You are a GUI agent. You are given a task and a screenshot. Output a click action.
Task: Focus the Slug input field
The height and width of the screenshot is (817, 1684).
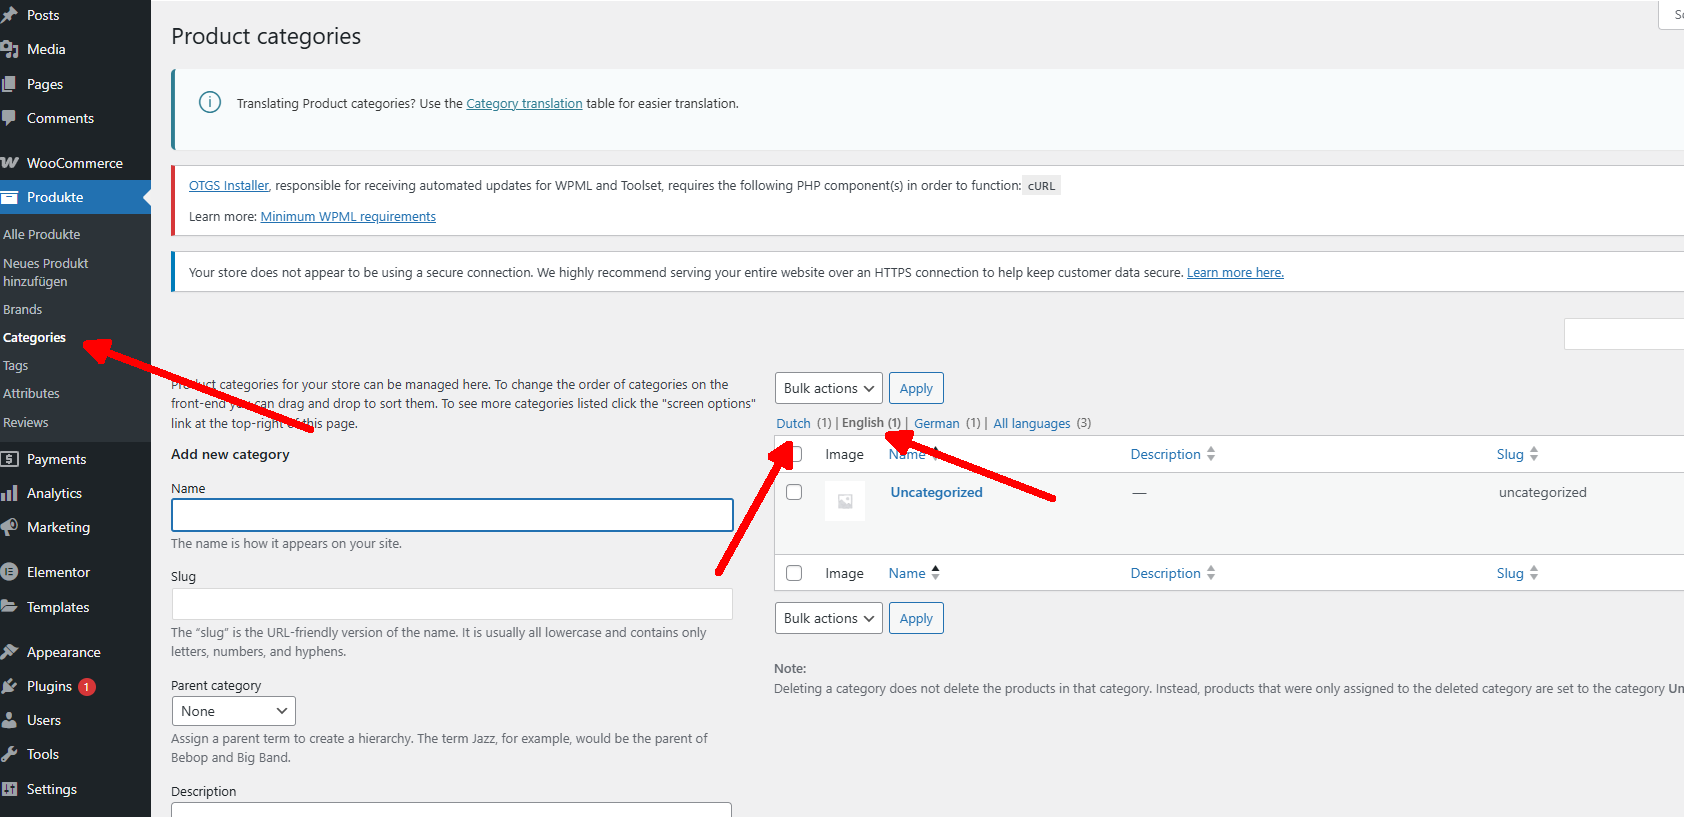pos(452,604)
